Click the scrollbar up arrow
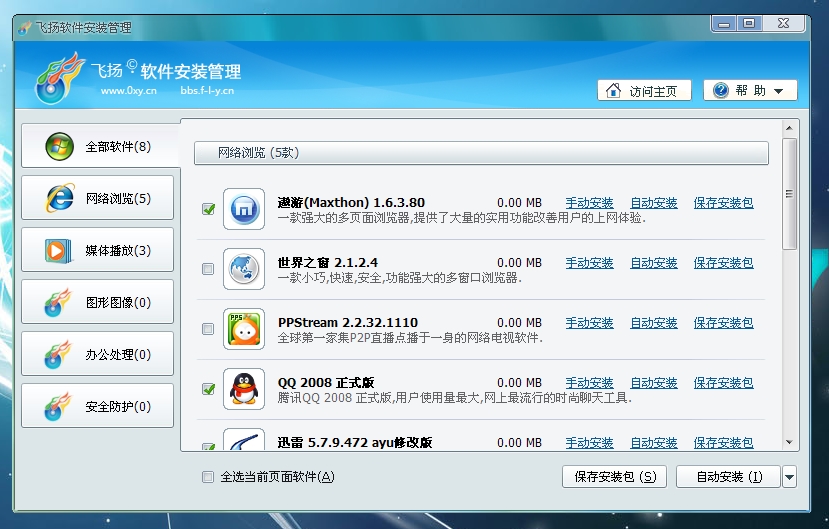829x529 pixels. pos(789,128)
